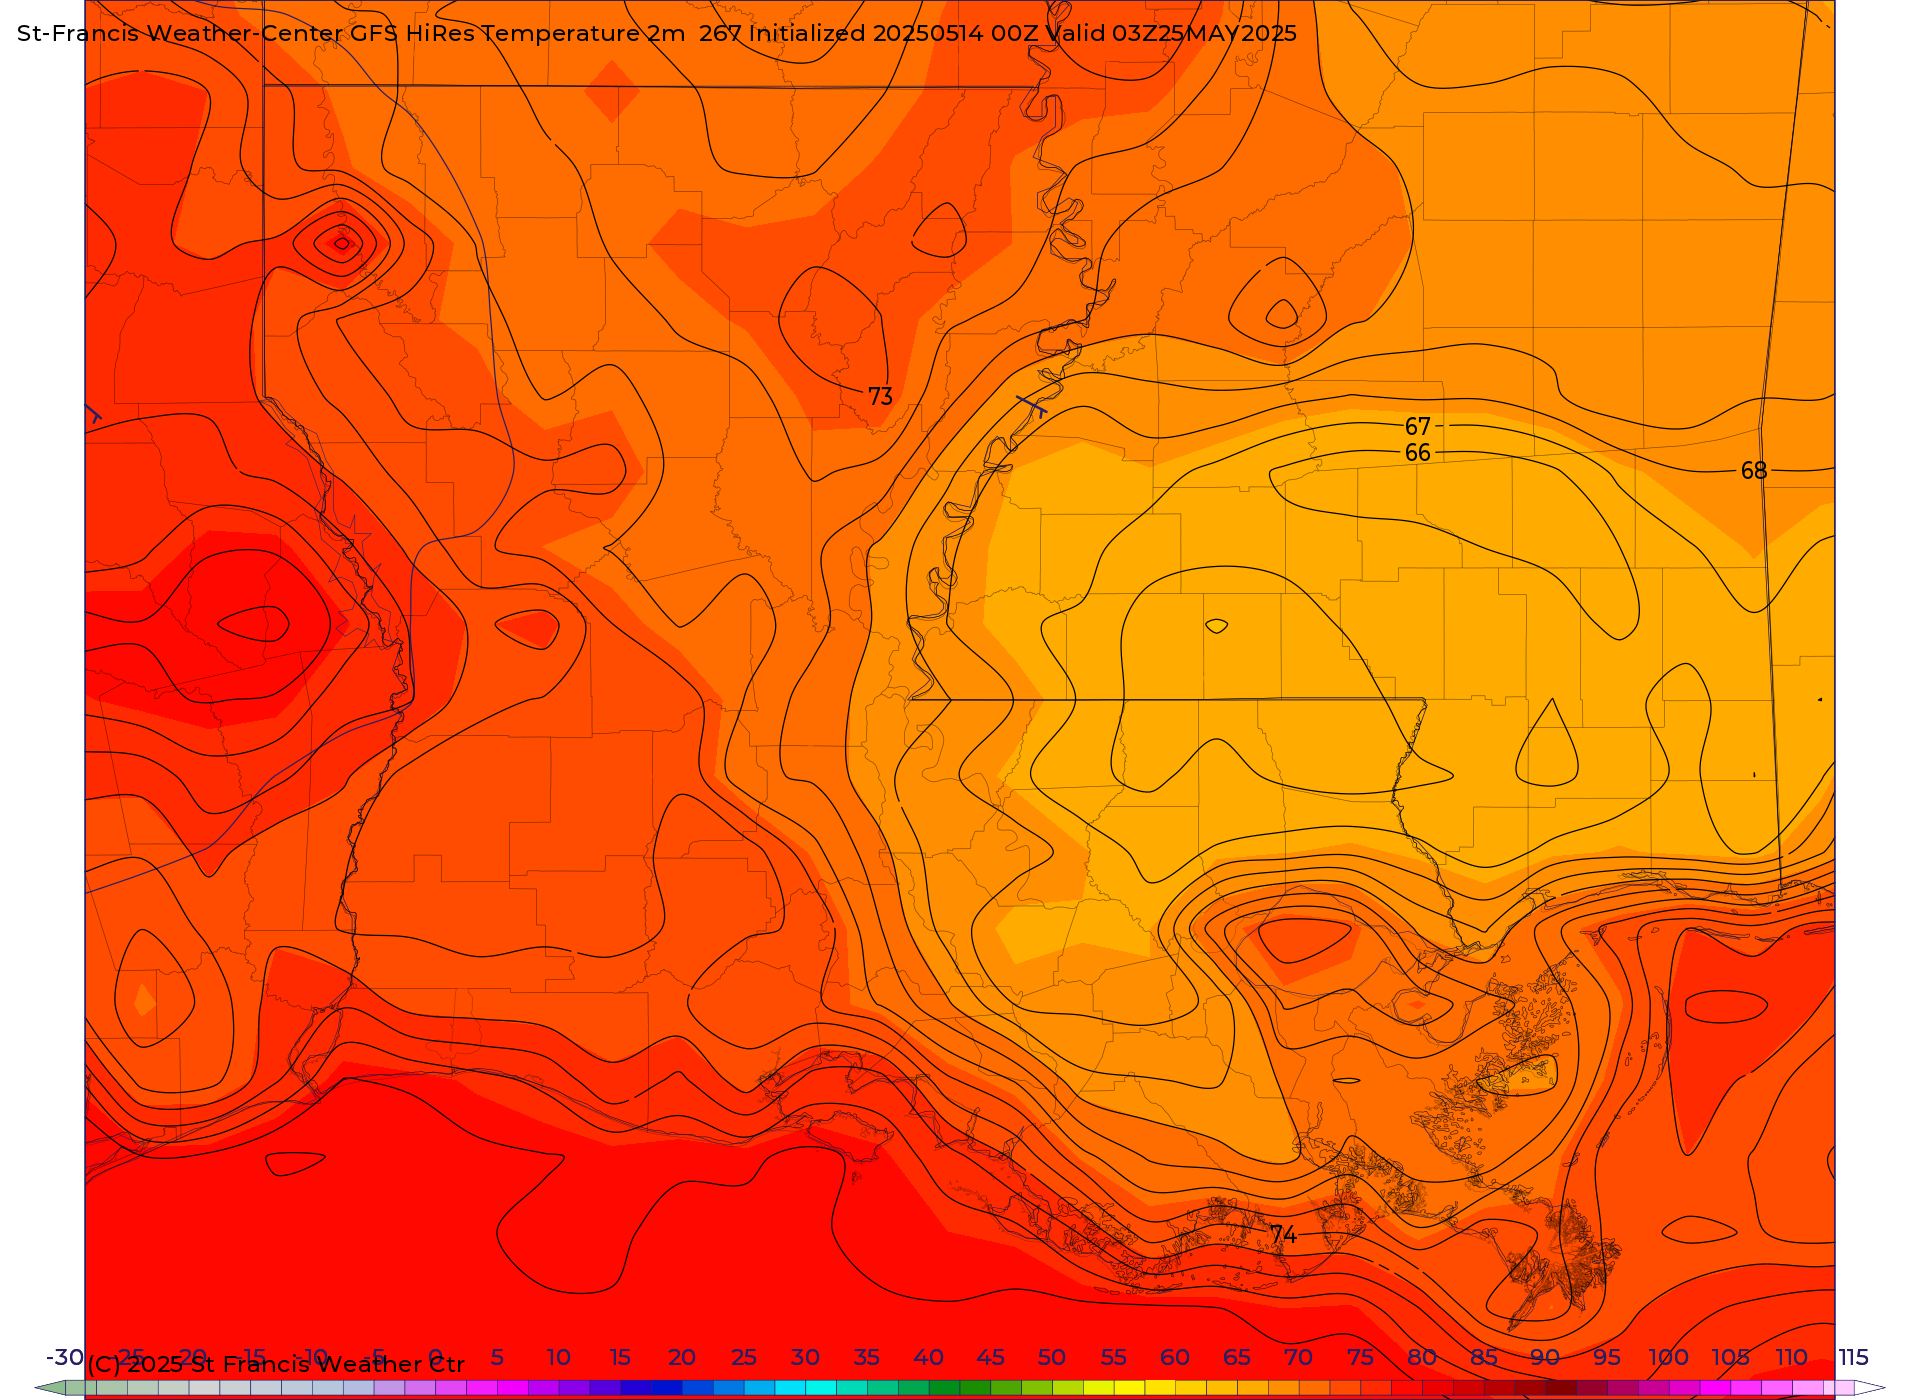Click the right arrow end of the color scale
The height and width of the screenshot is (1400, 1920).
[1870, 1388]
